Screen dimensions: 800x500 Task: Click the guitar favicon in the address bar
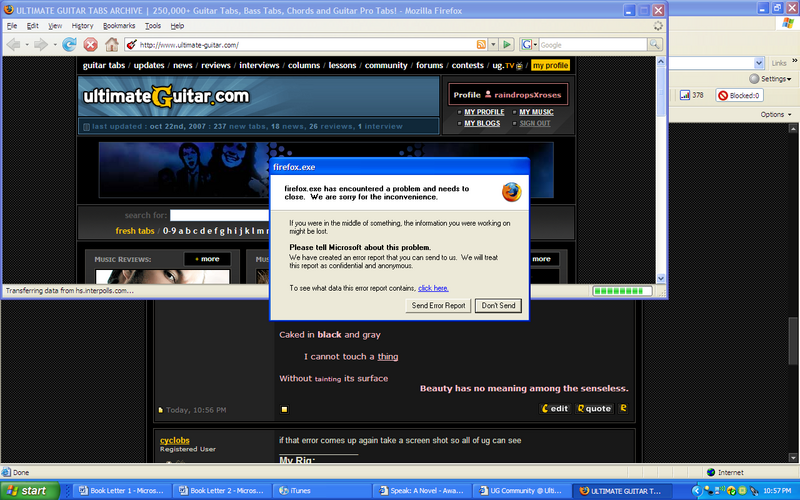(131, 45)
